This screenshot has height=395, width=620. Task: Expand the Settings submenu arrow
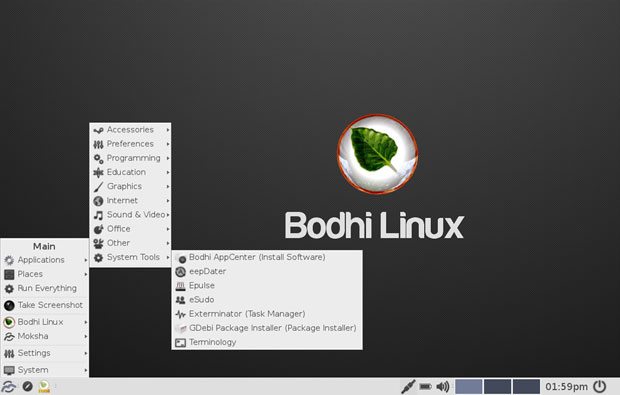86,353
